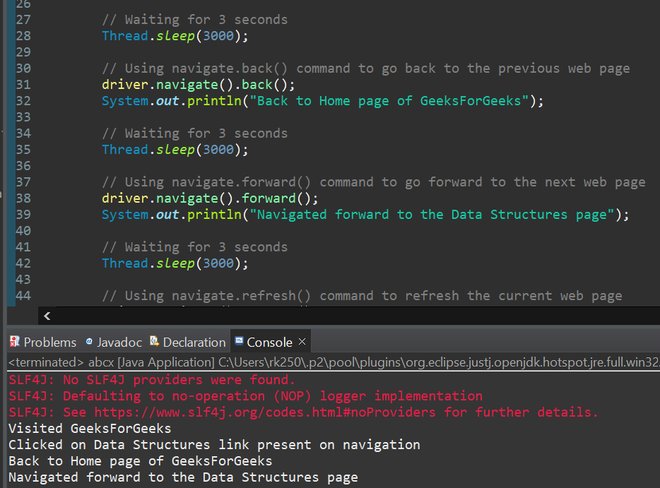Open the slf4j.org noProviders link
This screenshot has width=660, height=488.
click(265, 412)
